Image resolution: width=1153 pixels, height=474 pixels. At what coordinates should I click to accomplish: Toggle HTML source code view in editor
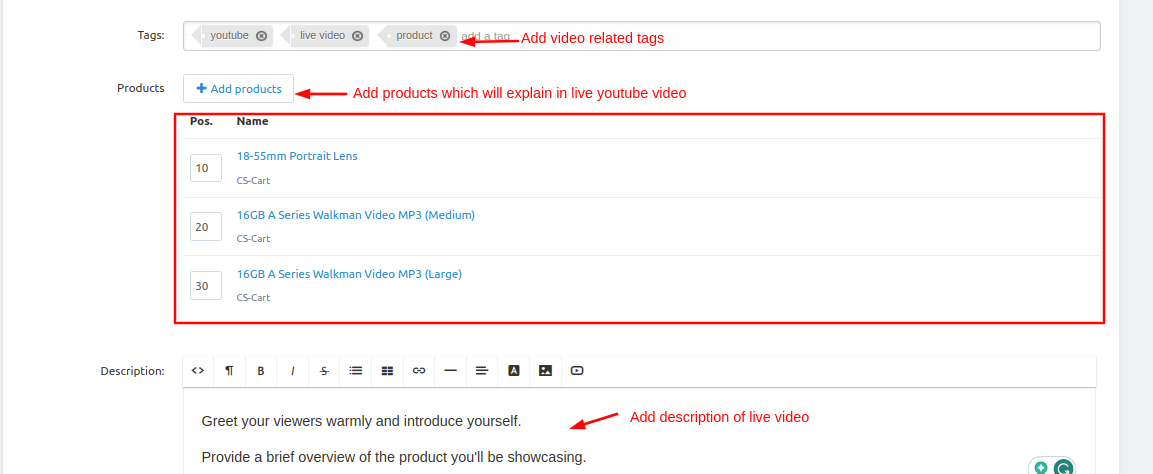(x=198, y=371)
